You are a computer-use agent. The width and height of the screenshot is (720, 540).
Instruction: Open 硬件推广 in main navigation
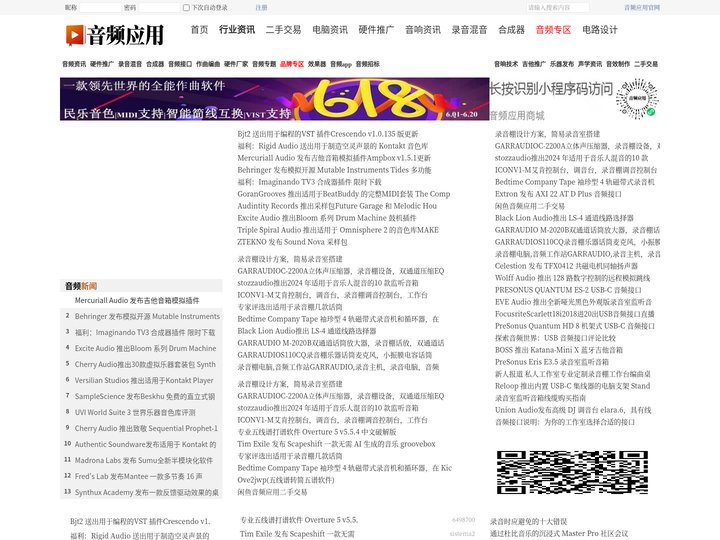tap(376, 30)
